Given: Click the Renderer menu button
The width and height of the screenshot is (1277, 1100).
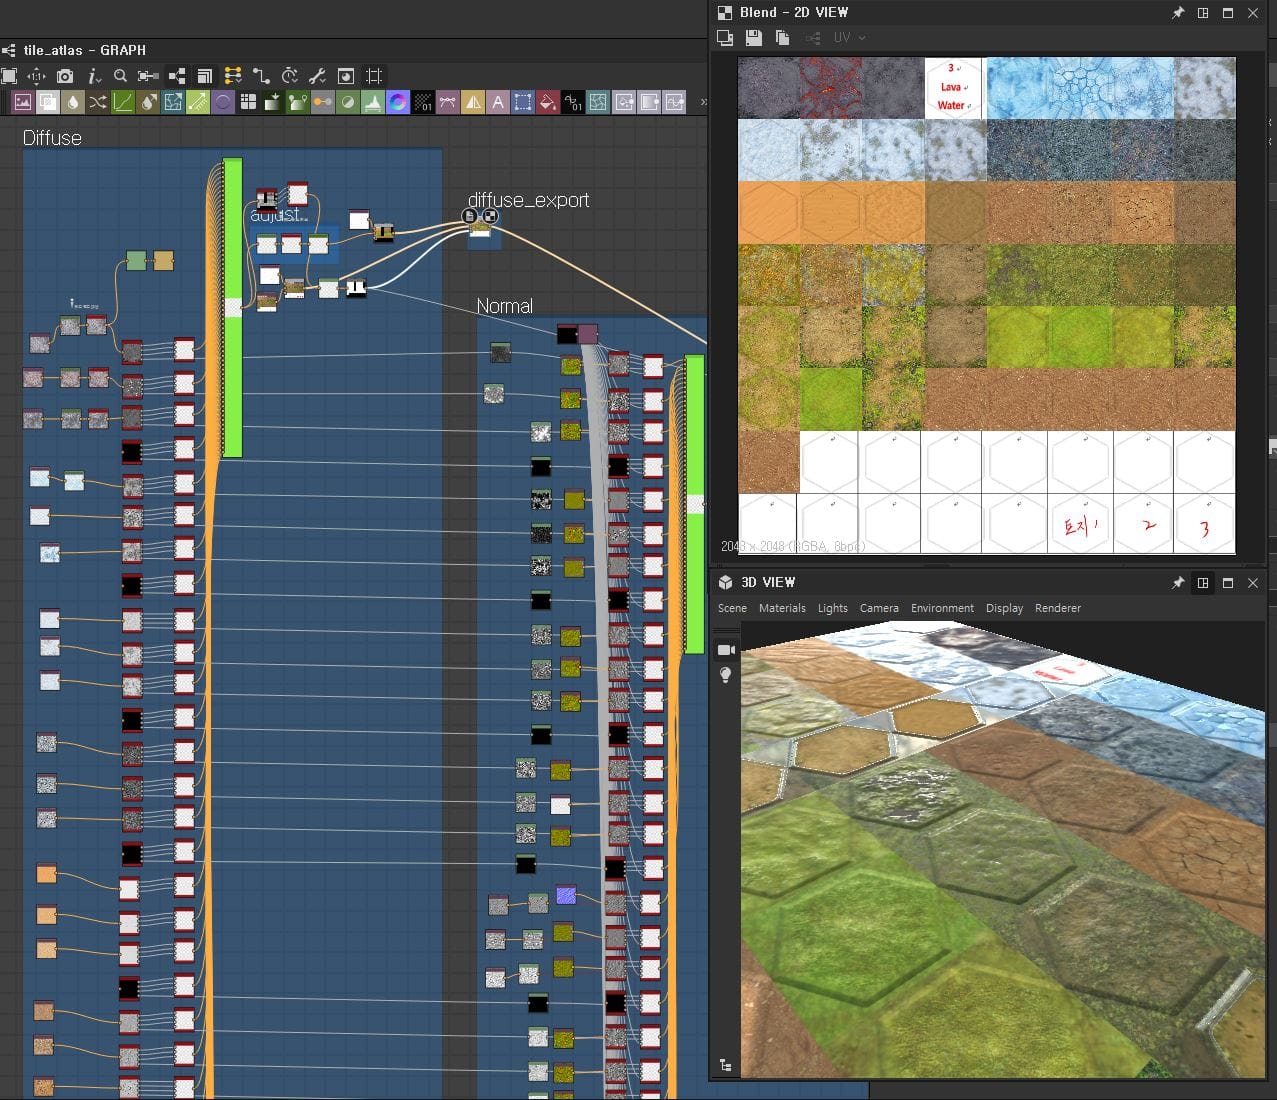Looking at the screenshot, I should [1058, 608].
